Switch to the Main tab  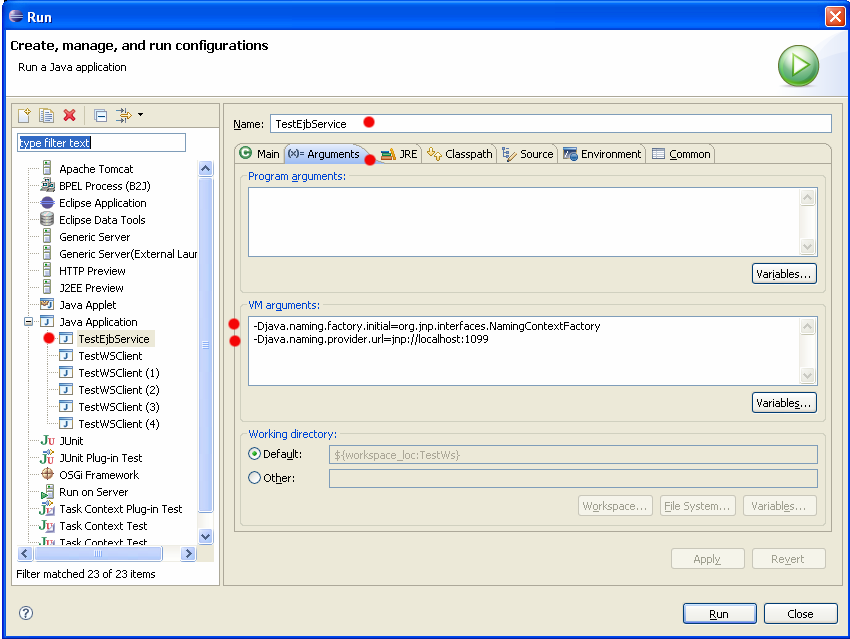pyautogui.click(x=260, y=154)
